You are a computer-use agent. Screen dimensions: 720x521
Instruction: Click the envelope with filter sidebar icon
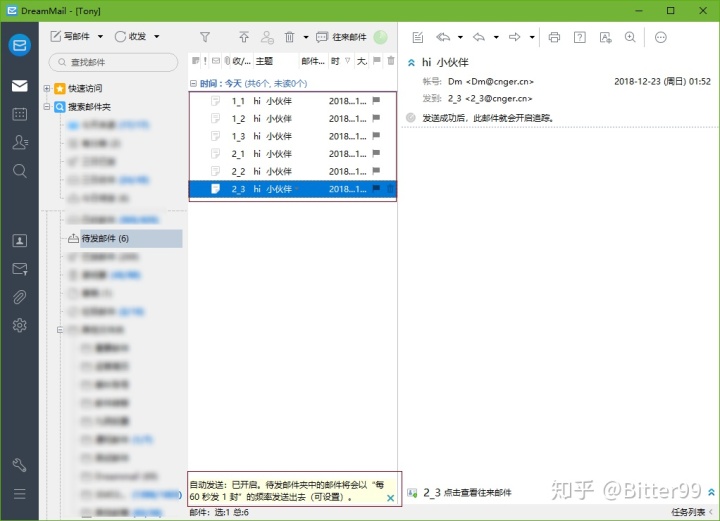(19, 269)
